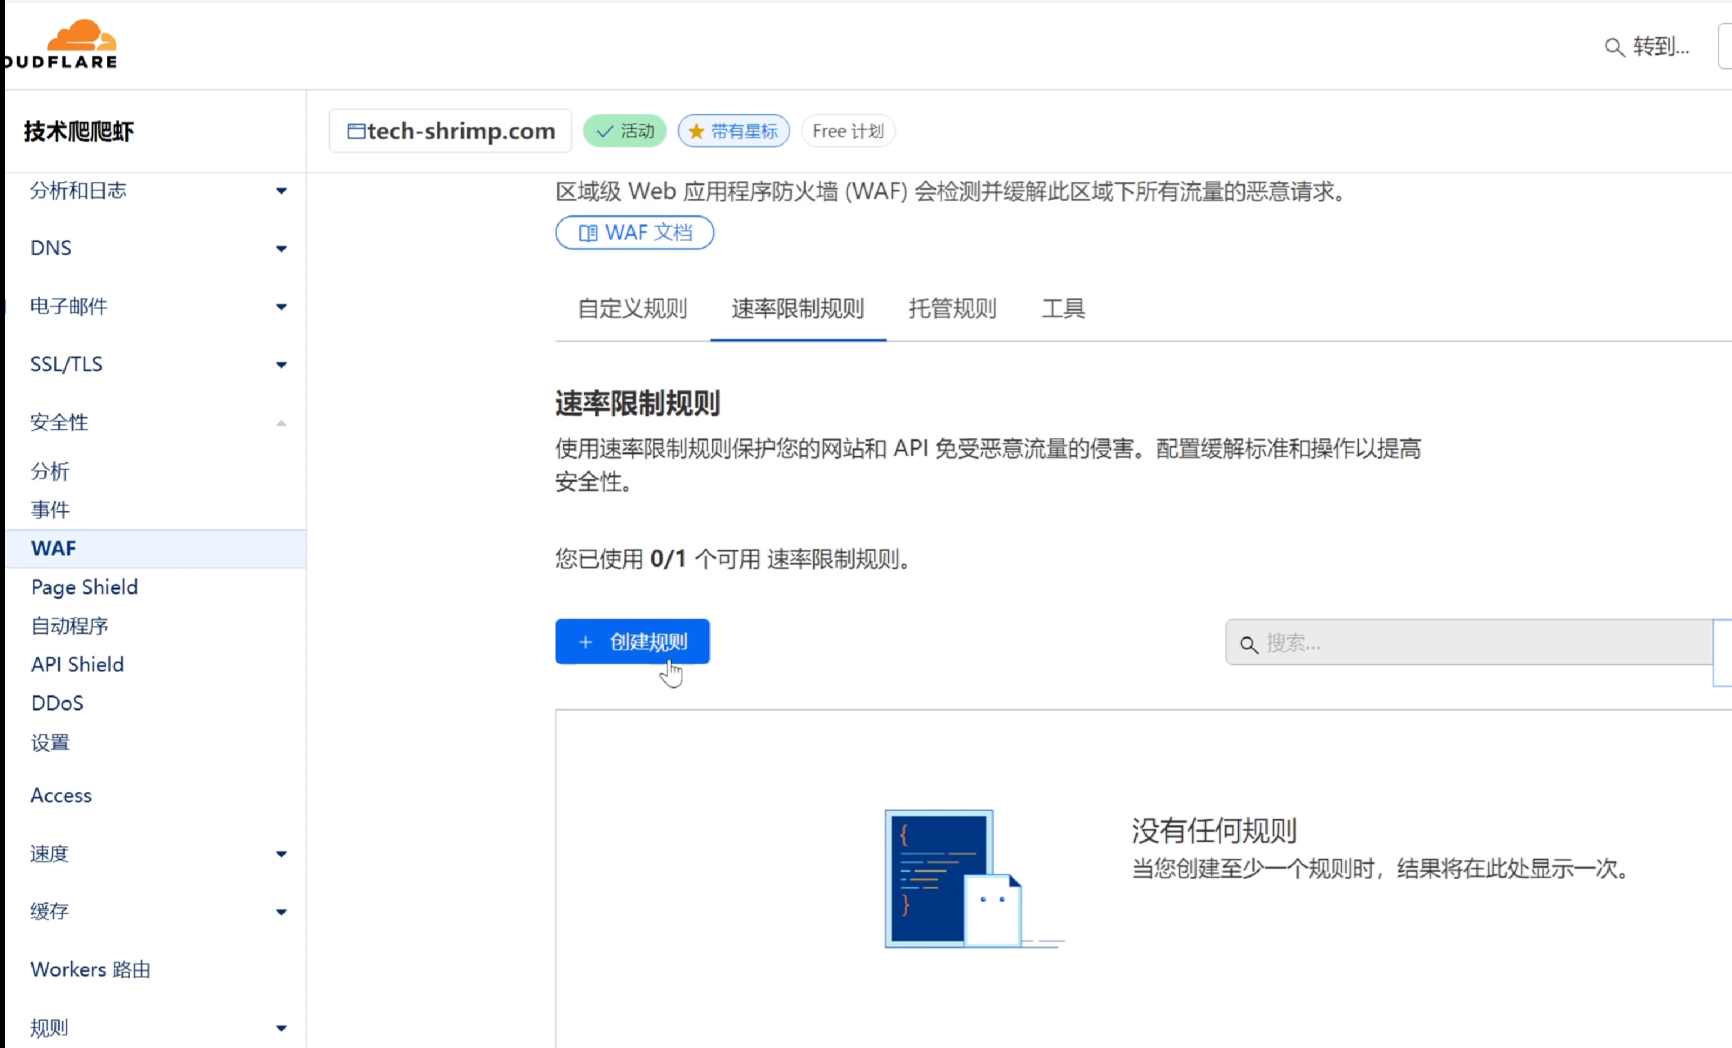Click the Cloudflare logo
Screen dimensions: 1732x1048
61,45
